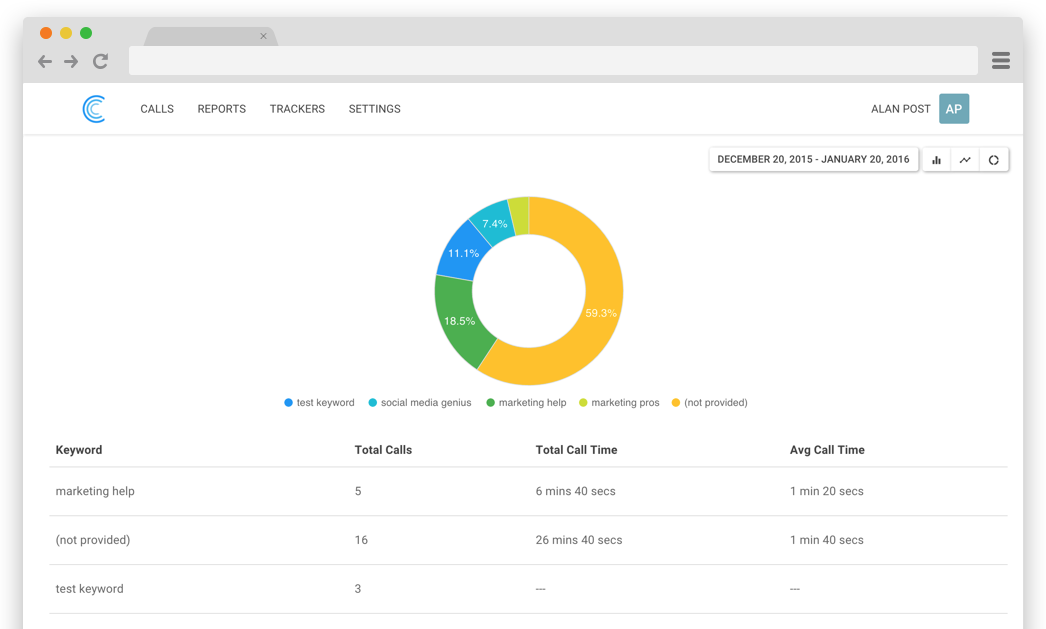1046x629 pixels.
Task: Click the yellow 59.3% donut slice
Action: tap(600, 313)
